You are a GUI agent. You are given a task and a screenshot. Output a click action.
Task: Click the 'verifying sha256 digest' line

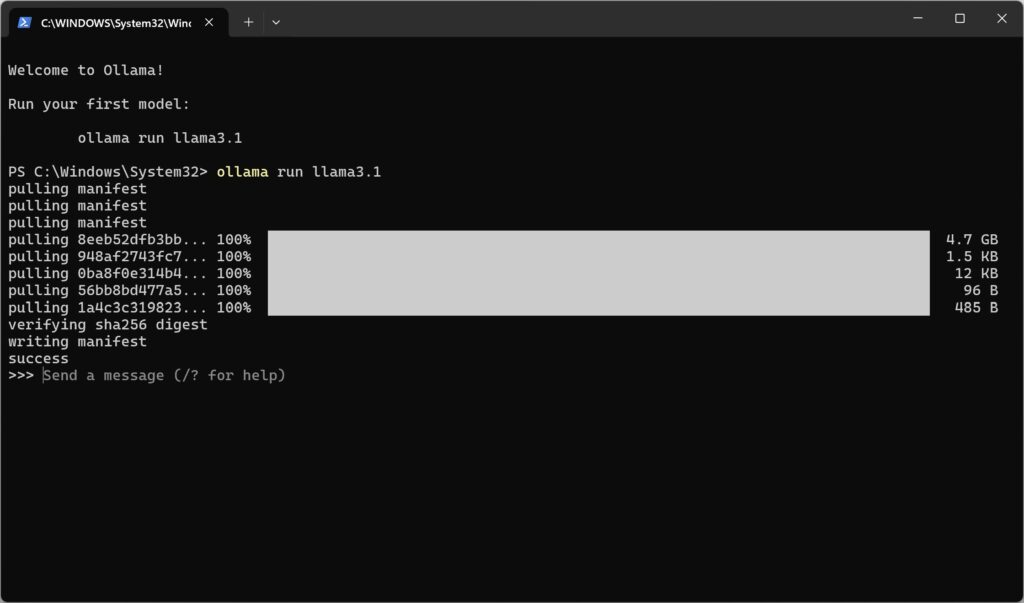coord(107,325)
